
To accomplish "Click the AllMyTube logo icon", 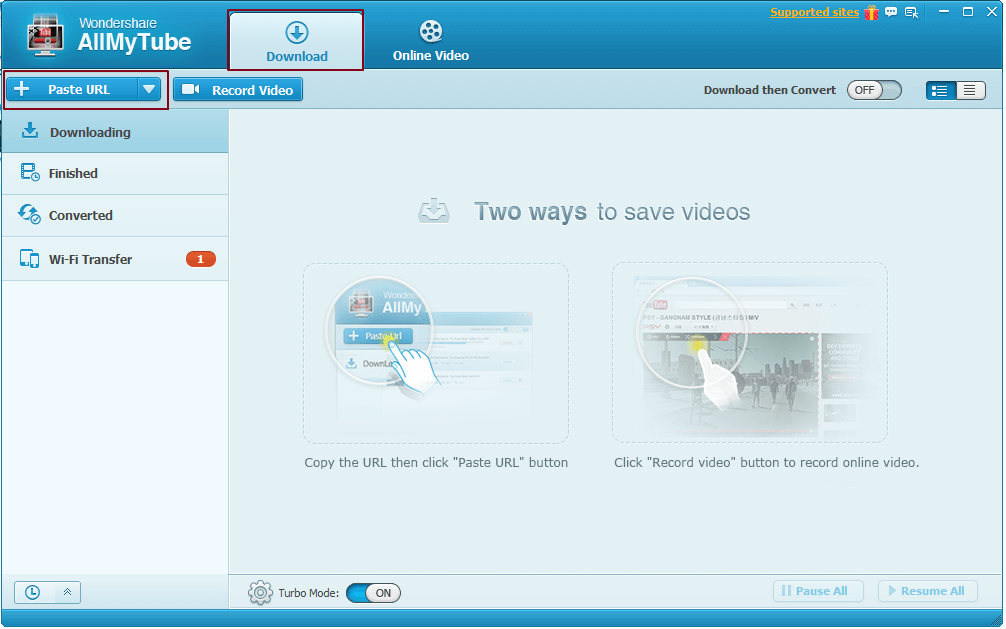I will pyautogui.click(x=46, y=35).
